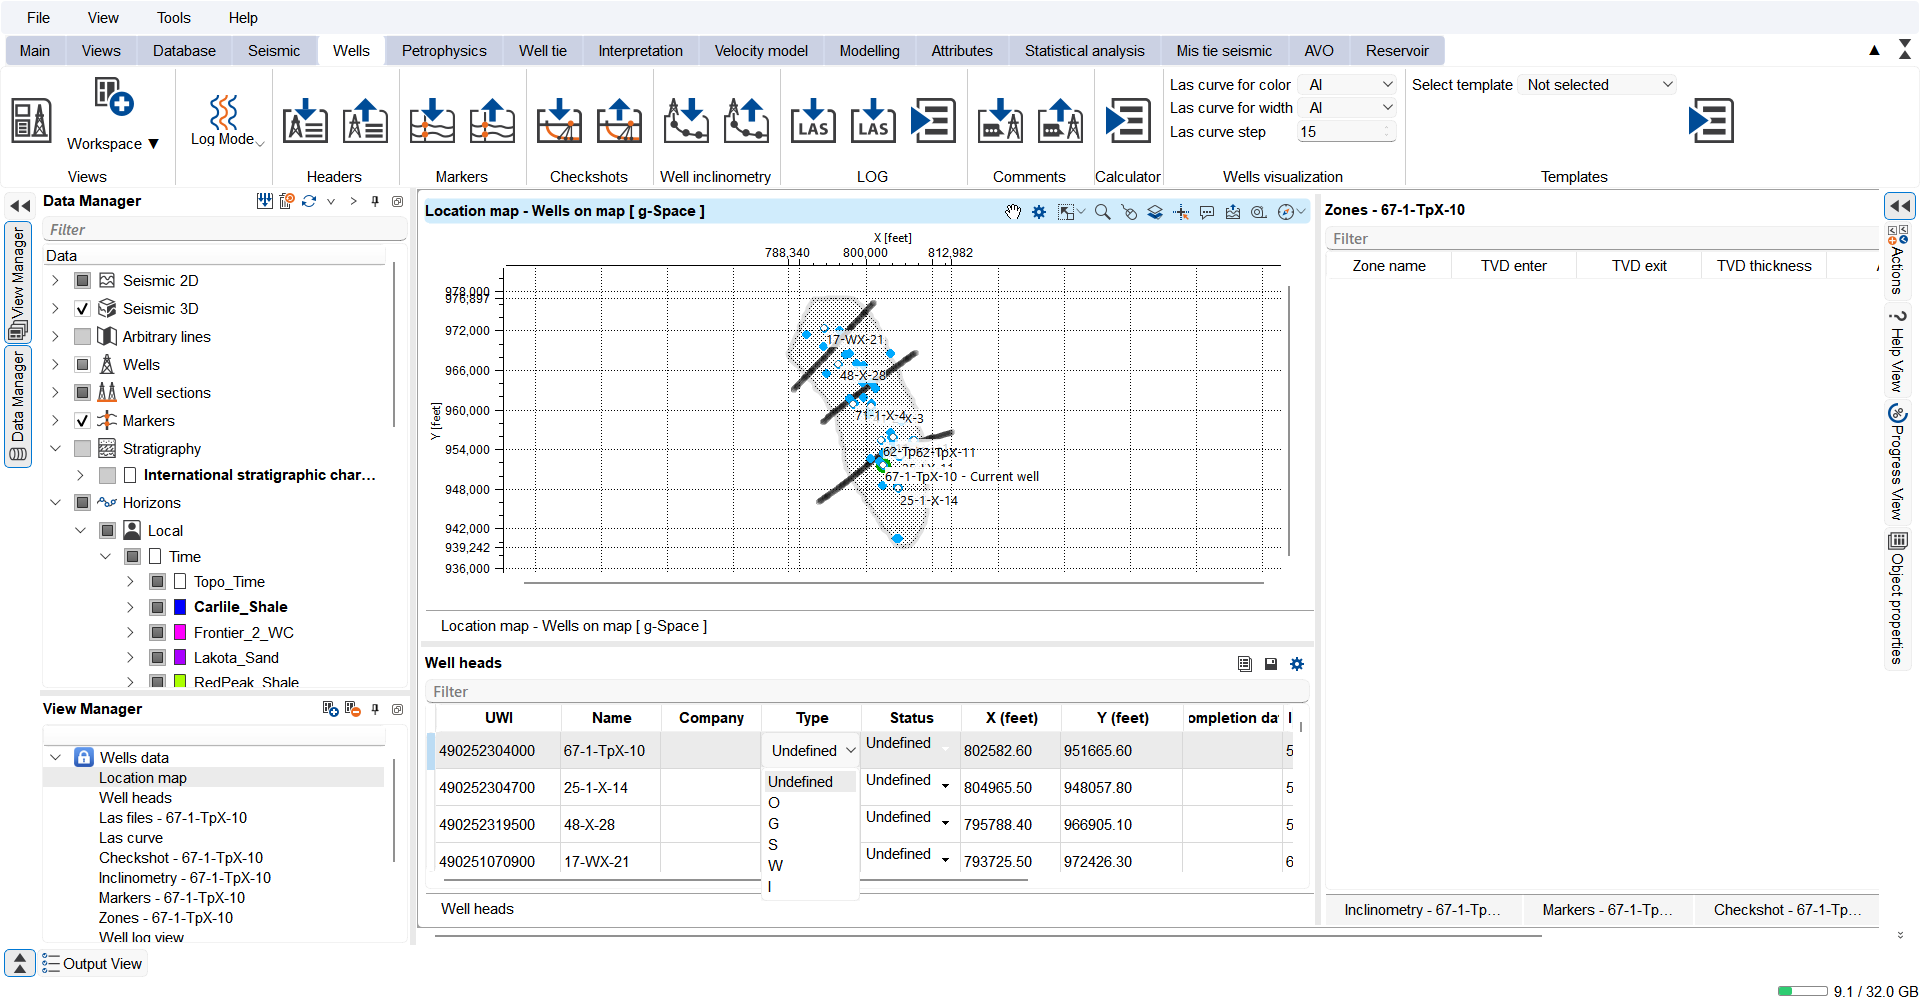Click the Templates apply icon
Viewport: 1920px width, 1001px height.
click(1710, 121)
